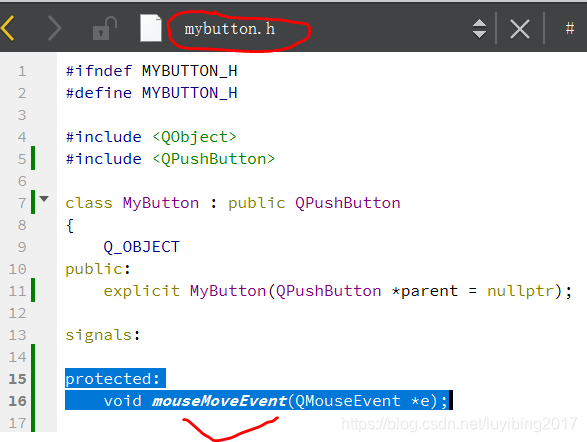Click the QMouseEvent parameter type

[x=348, y=401]
